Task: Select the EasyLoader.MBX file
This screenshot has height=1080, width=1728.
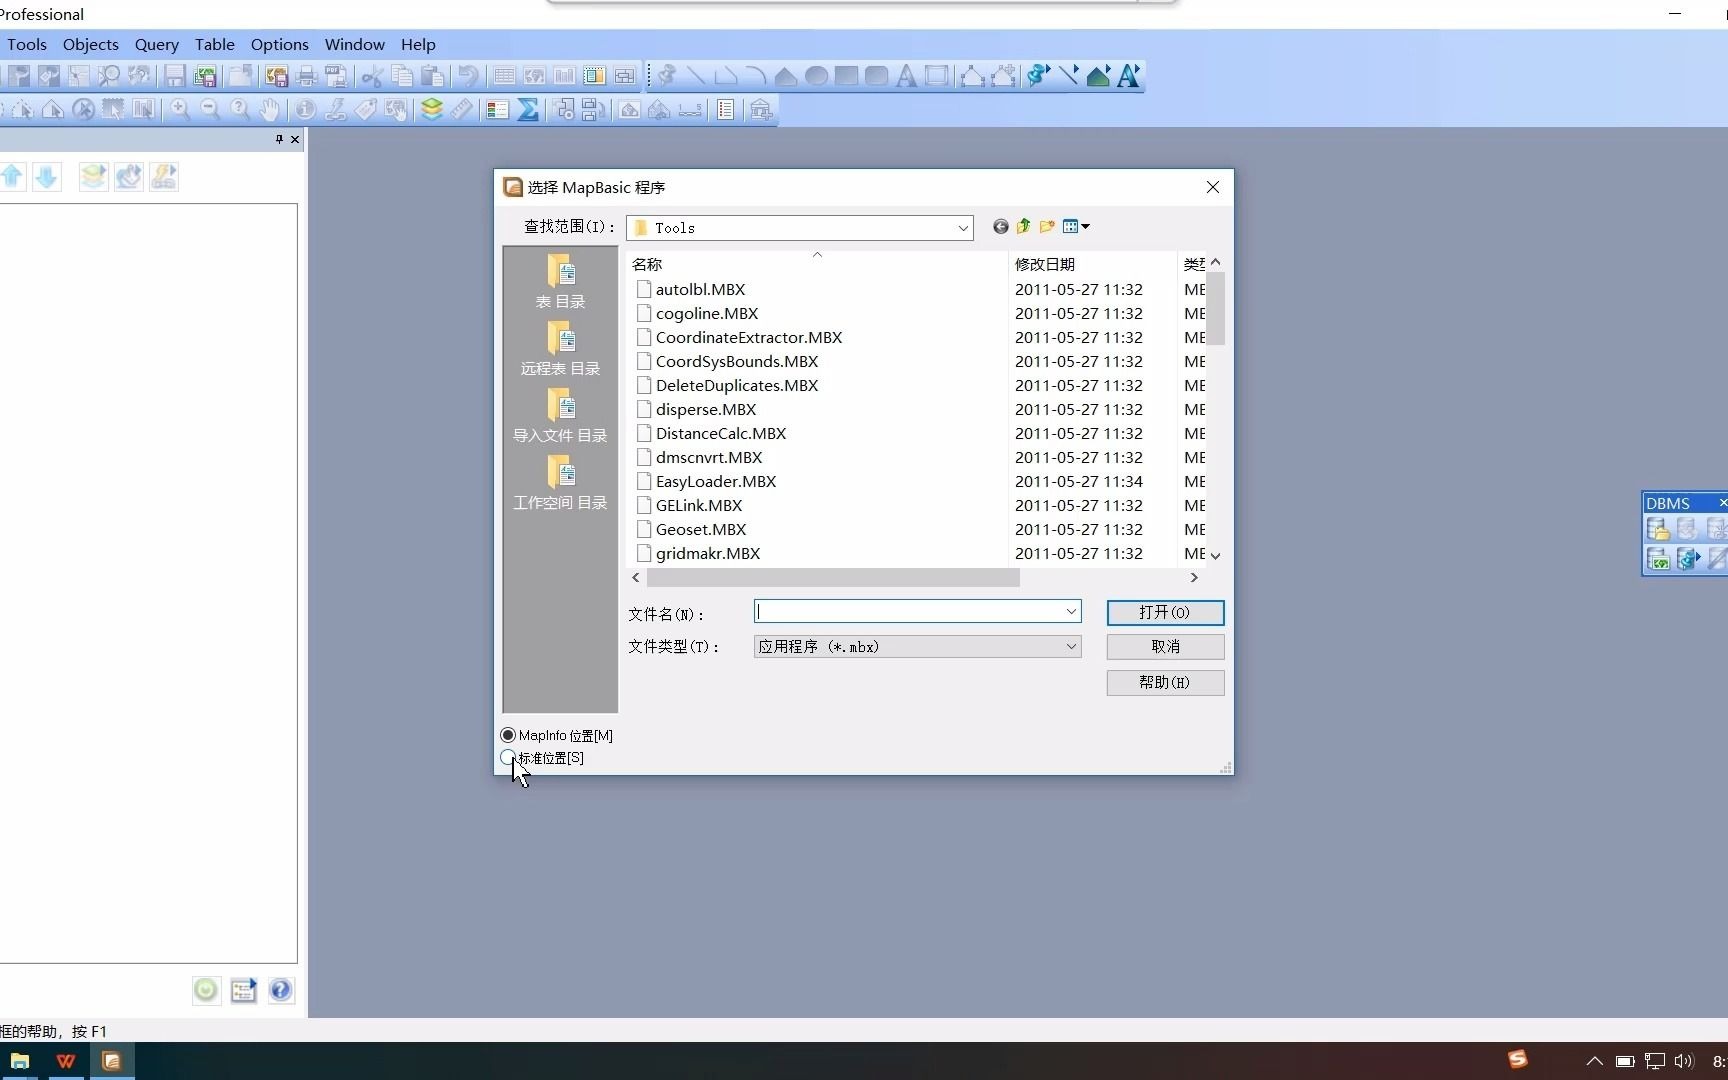Action: point(716,481)
